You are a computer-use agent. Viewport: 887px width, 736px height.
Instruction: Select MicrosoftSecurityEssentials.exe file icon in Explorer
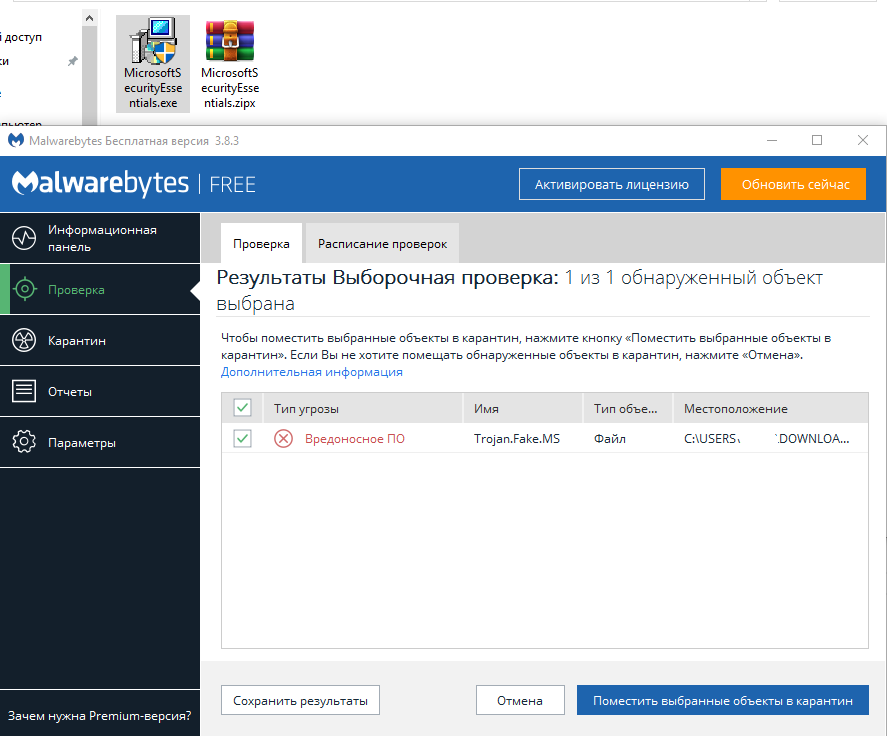tap(153, 41)
